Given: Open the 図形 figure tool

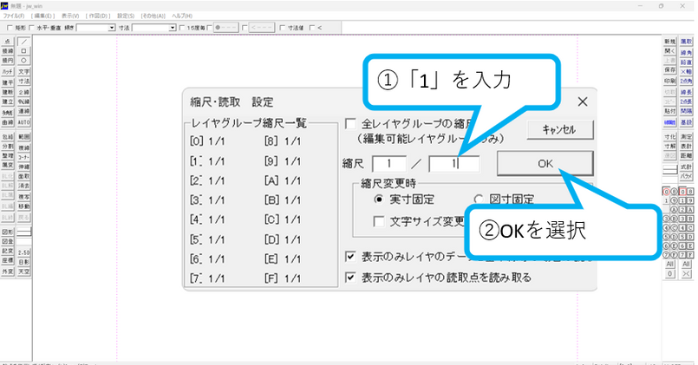Looking at the screenshot, I should click(x=8, y=232).
